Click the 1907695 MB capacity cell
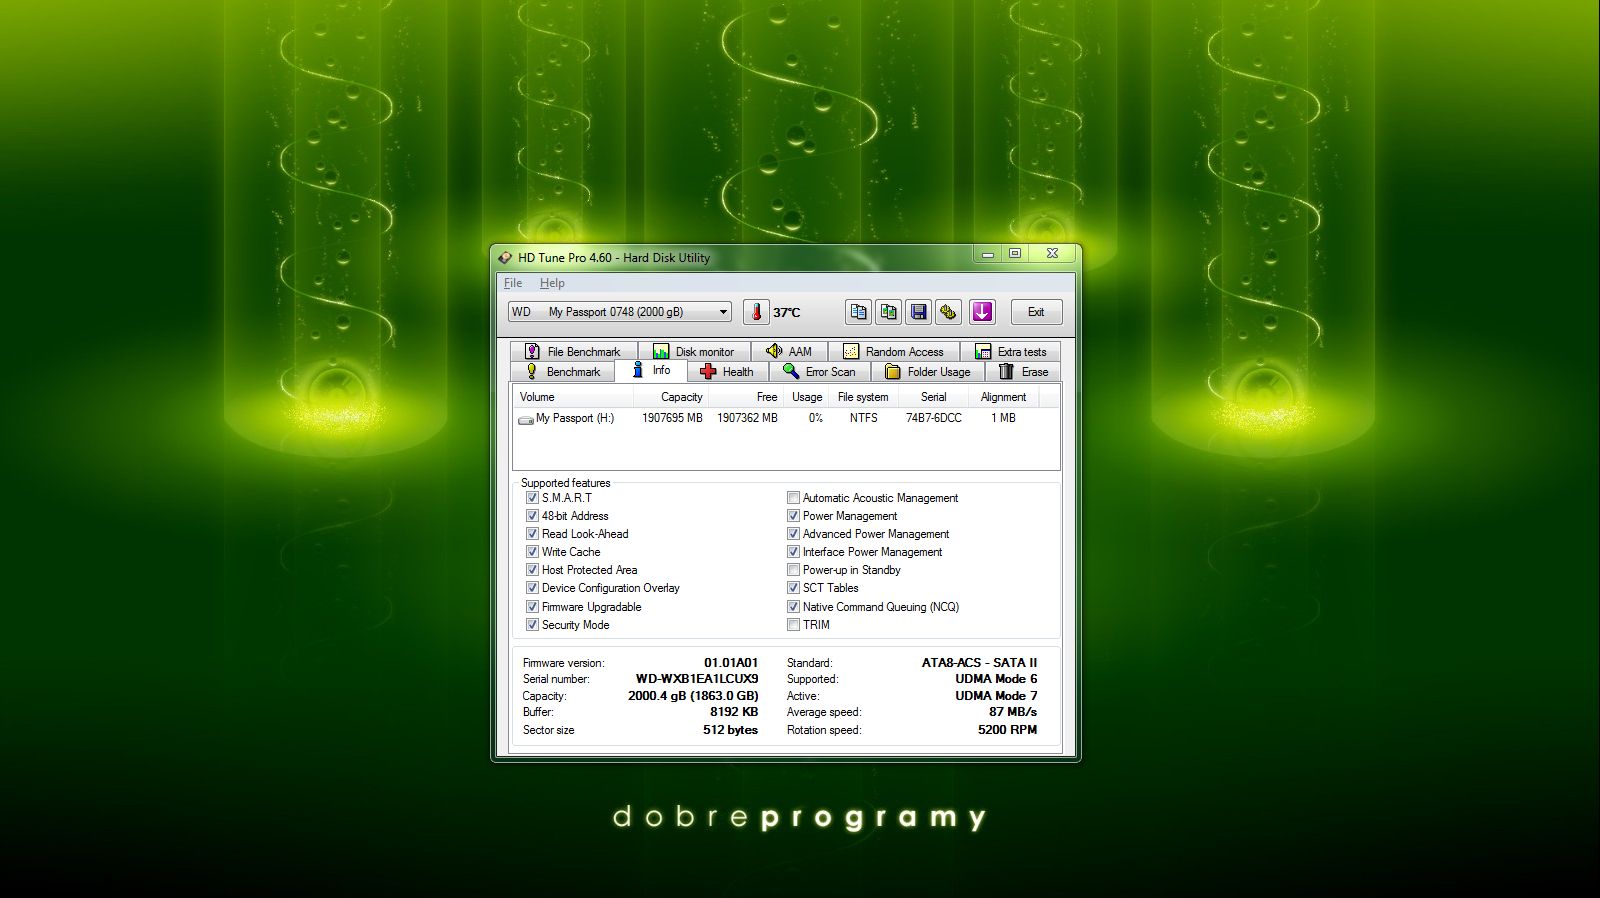 [x=672, y=418]
